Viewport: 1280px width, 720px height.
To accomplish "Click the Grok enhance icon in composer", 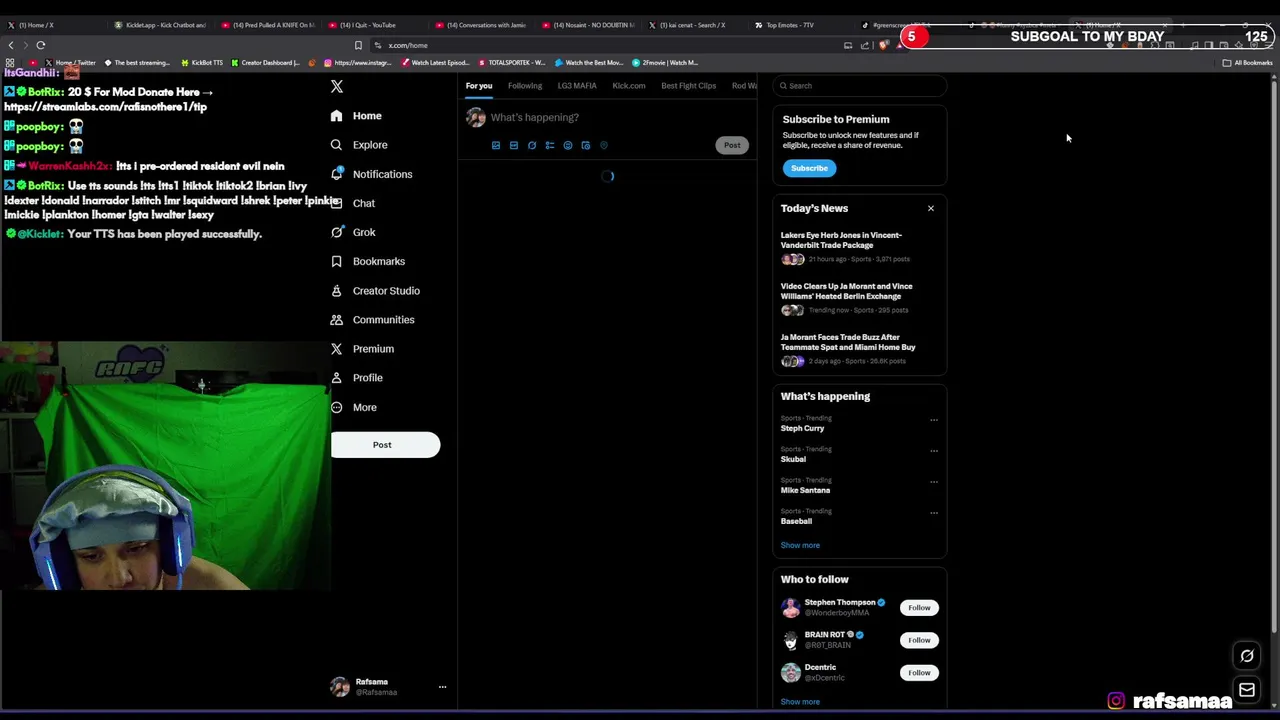I will coord(532,145).
